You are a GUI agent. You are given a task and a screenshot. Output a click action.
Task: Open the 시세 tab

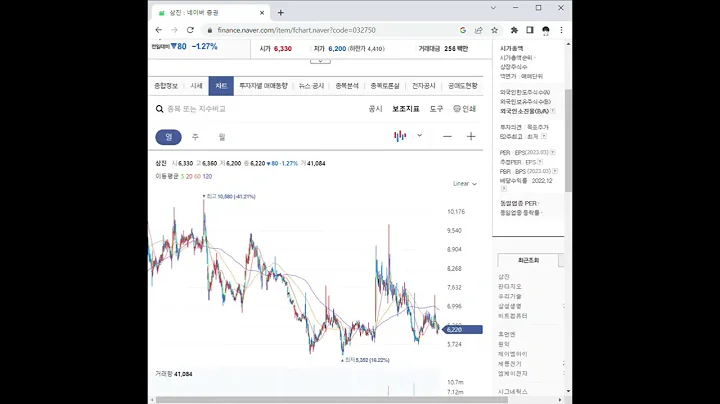point(196,86)
